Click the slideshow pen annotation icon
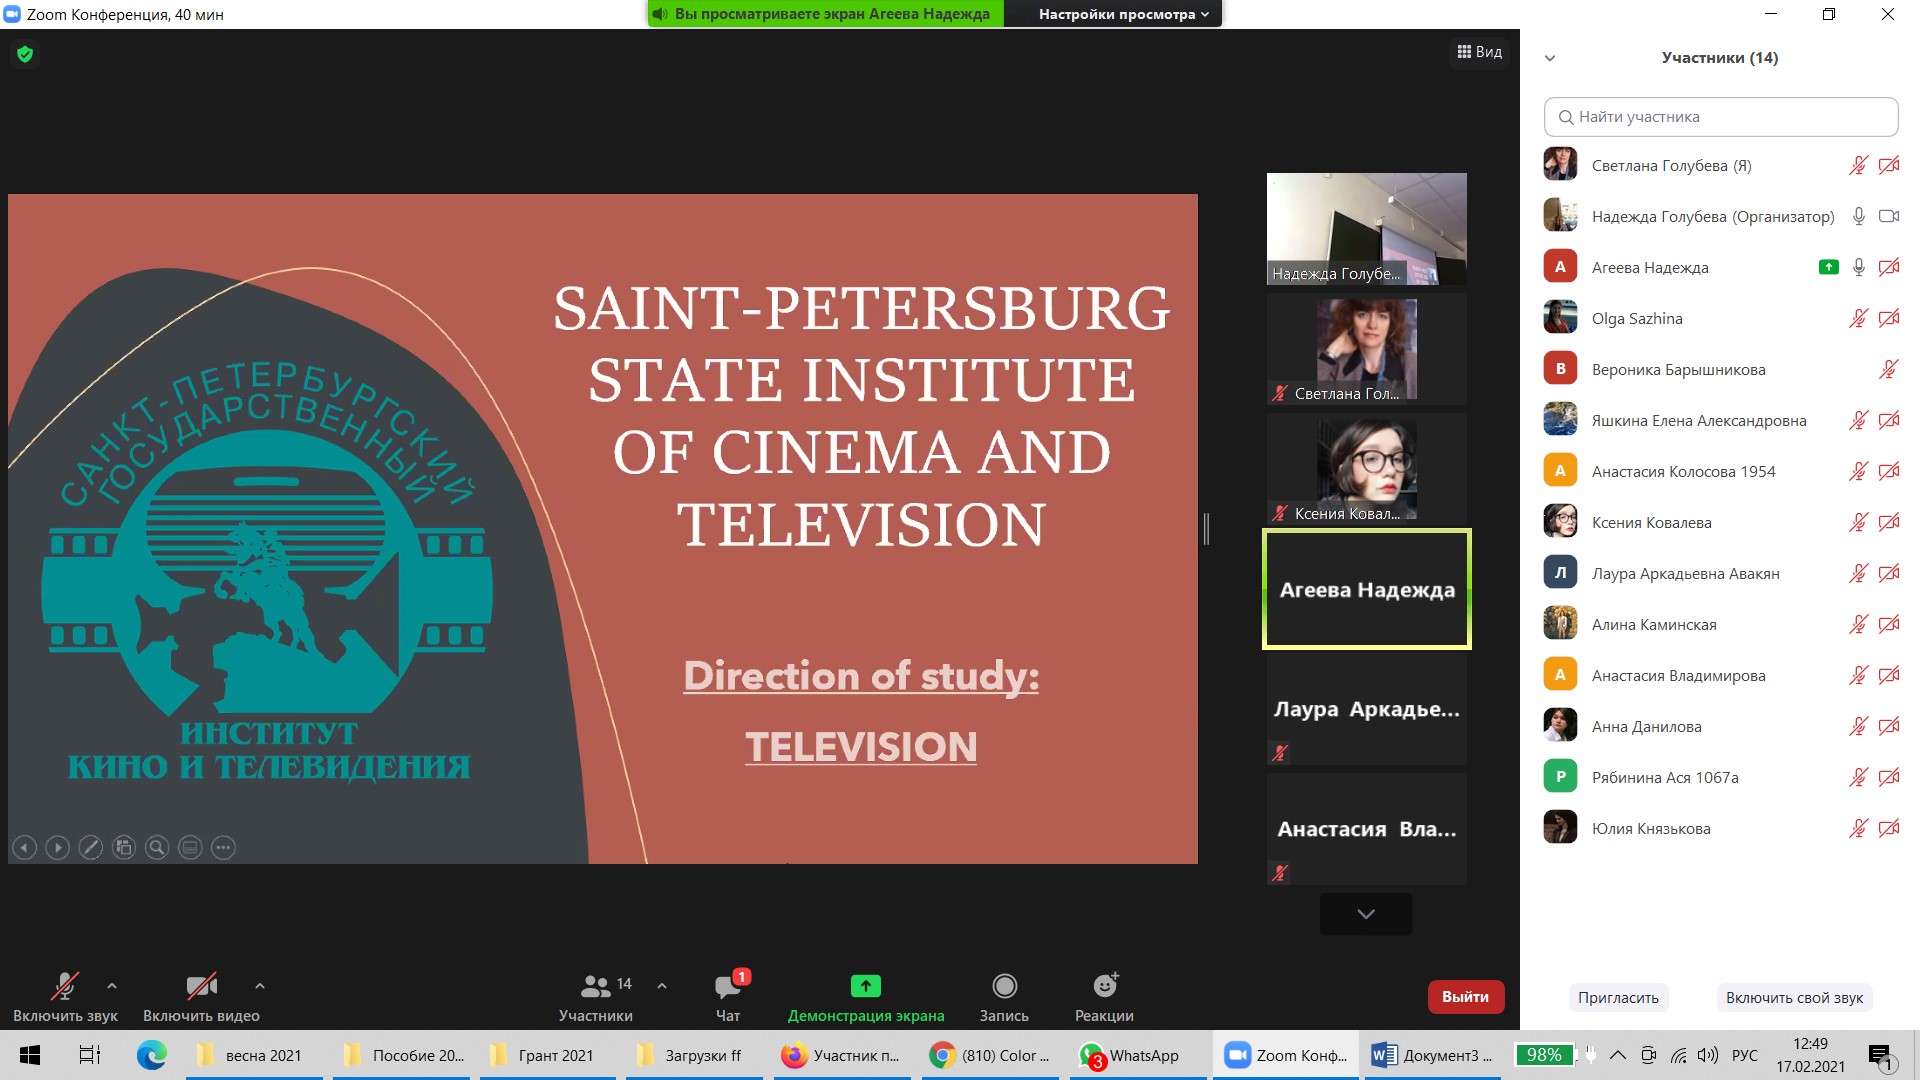1920x1080 pixels. point(91,848)
